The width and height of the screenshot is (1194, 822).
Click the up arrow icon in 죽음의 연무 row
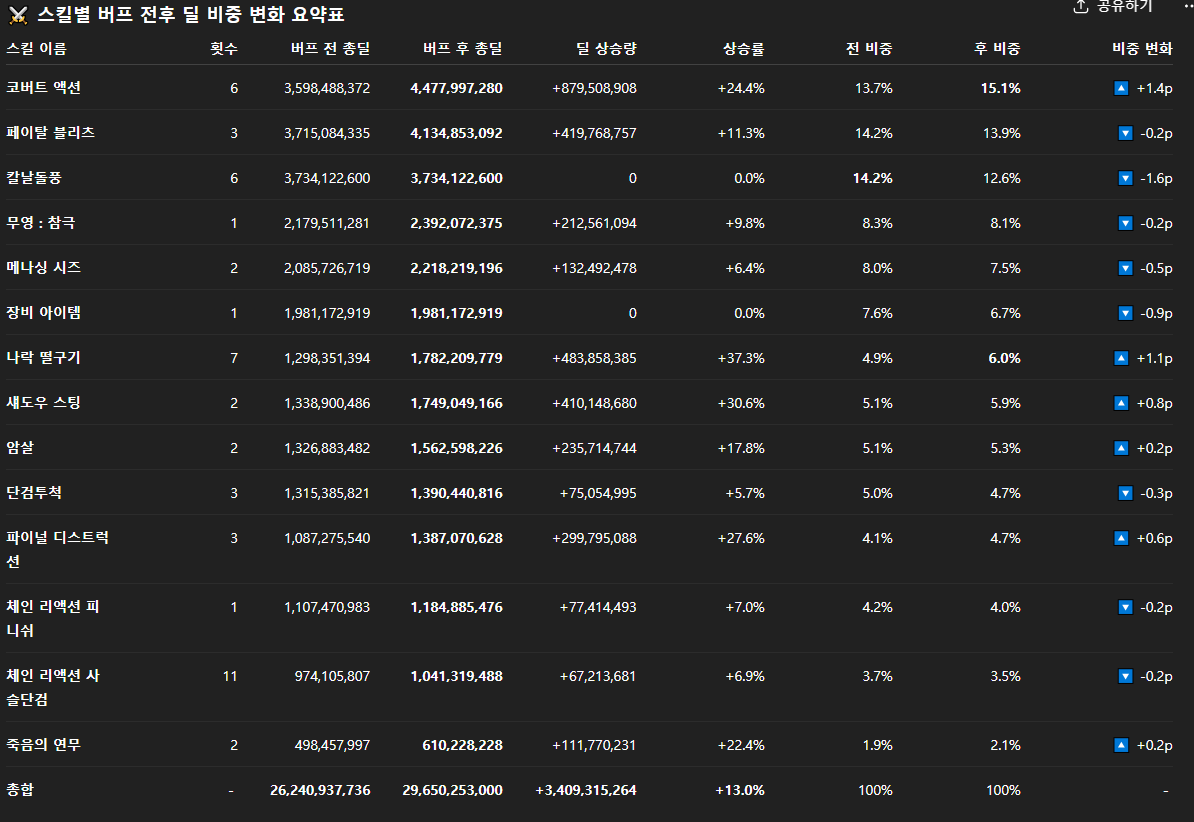tap(1121, 745)
